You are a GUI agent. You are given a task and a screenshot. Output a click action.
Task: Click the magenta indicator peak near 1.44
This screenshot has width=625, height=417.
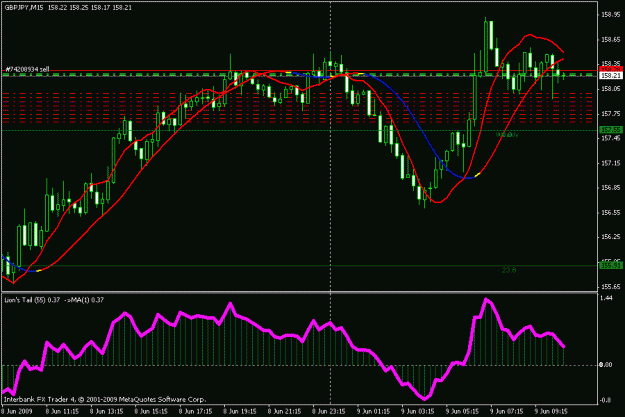486,299
